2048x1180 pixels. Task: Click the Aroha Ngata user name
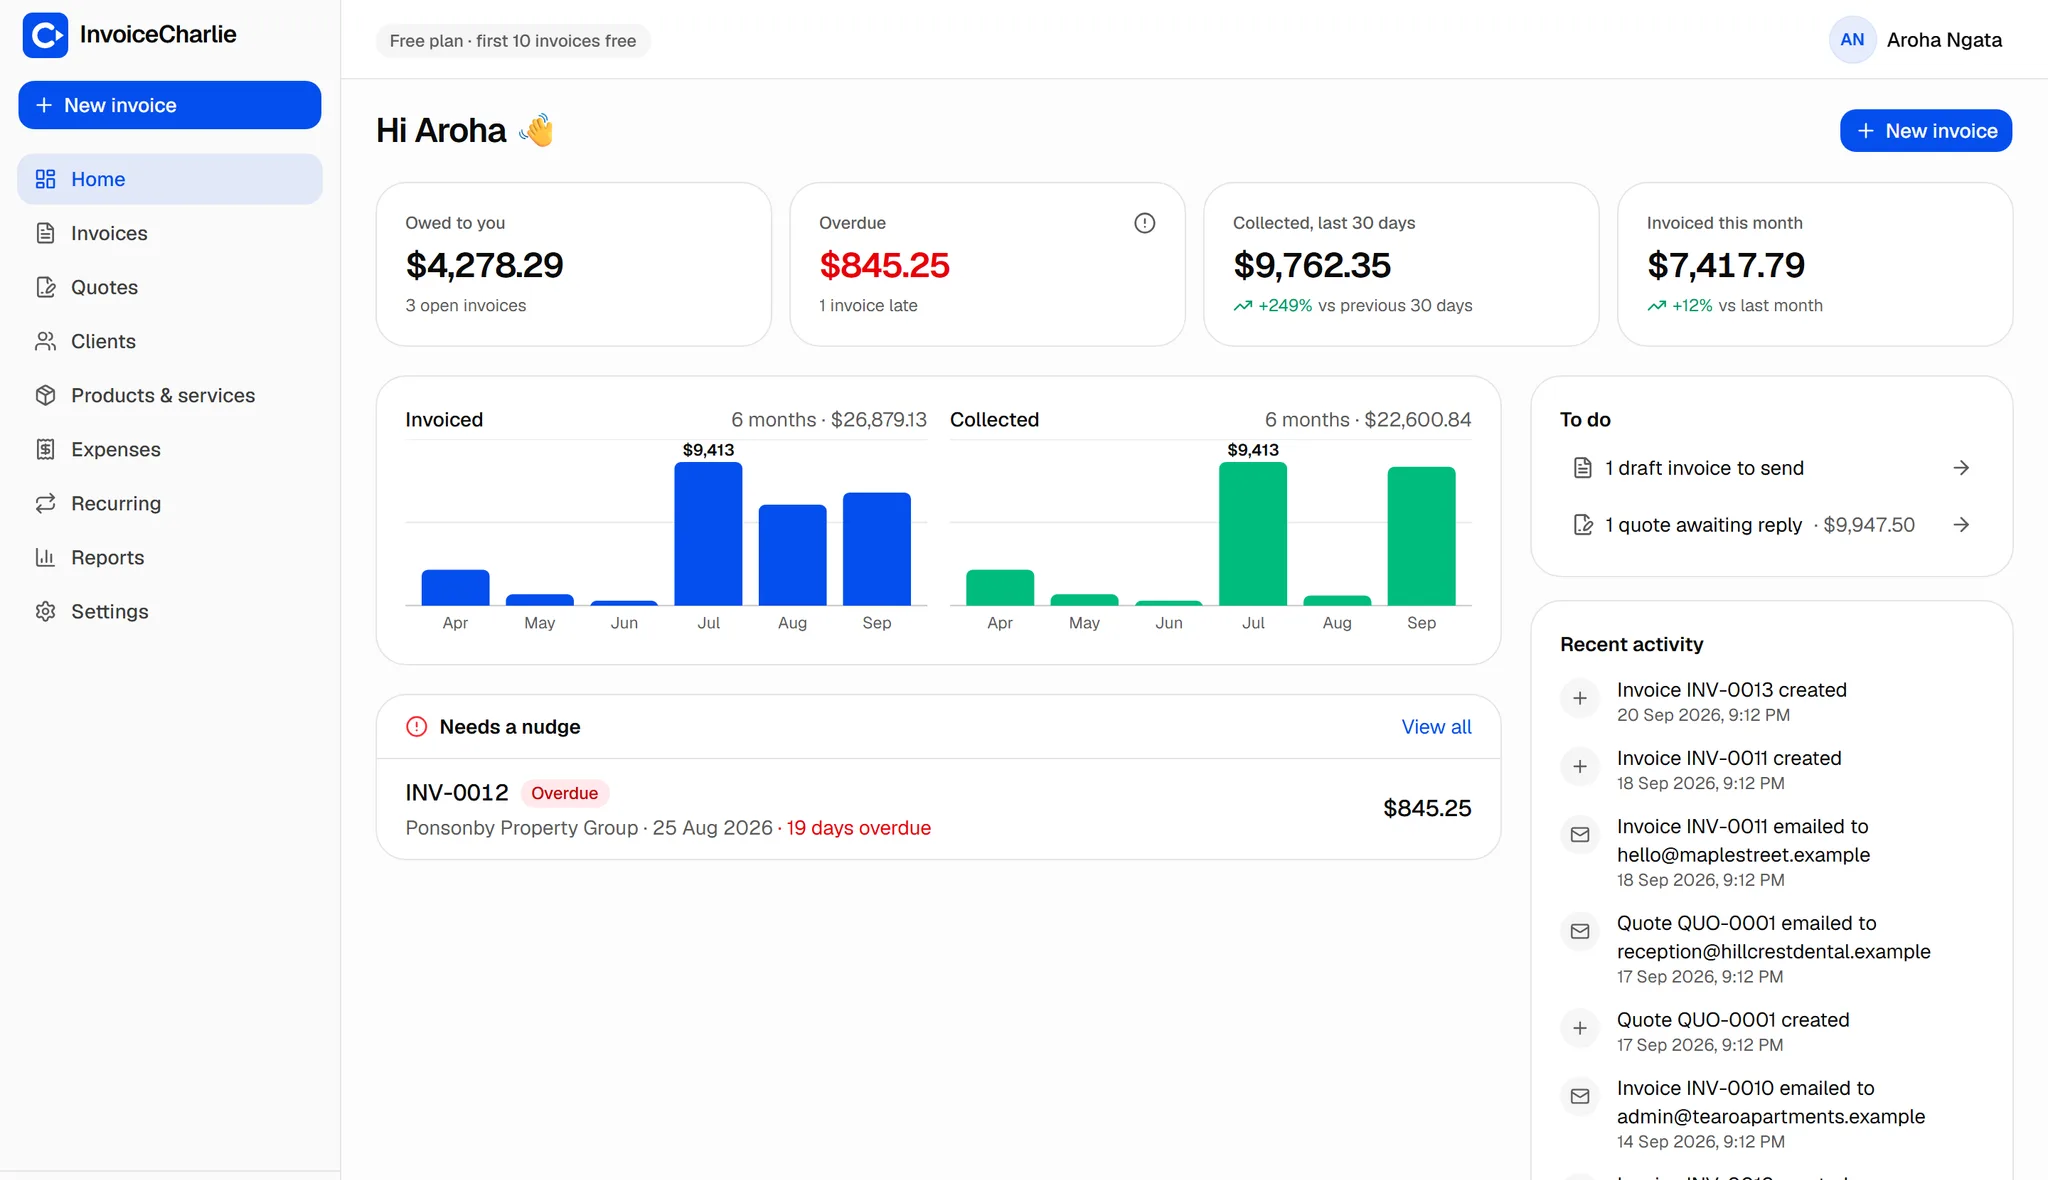click(x=1944, y=40)
